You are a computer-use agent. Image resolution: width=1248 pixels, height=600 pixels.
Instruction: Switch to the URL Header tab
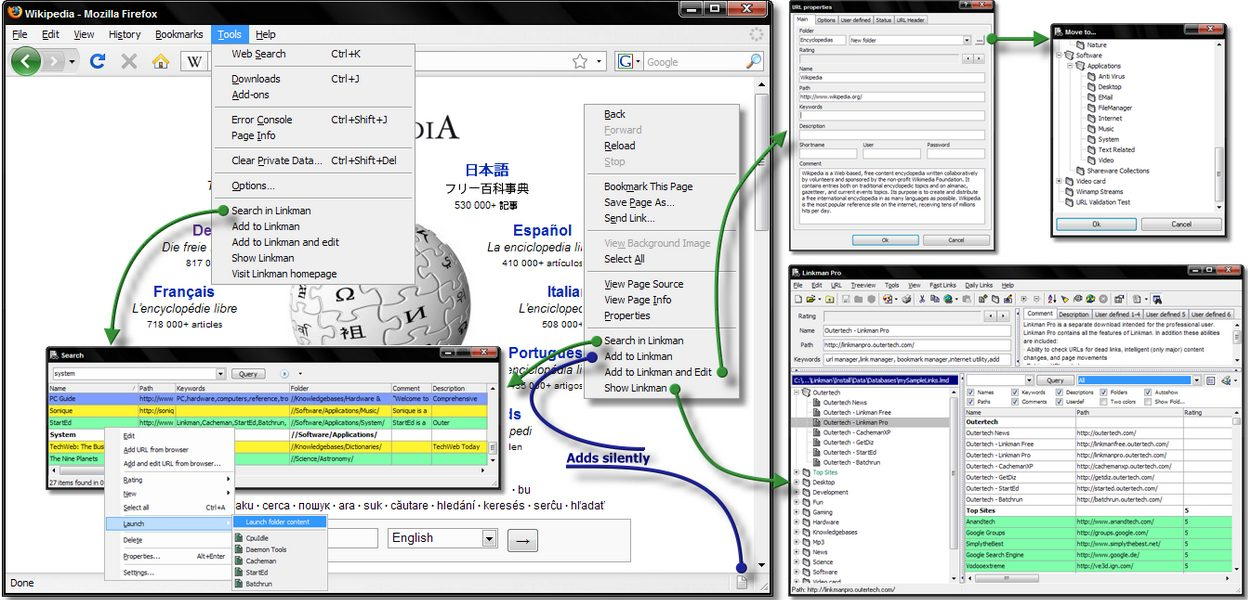912,20
